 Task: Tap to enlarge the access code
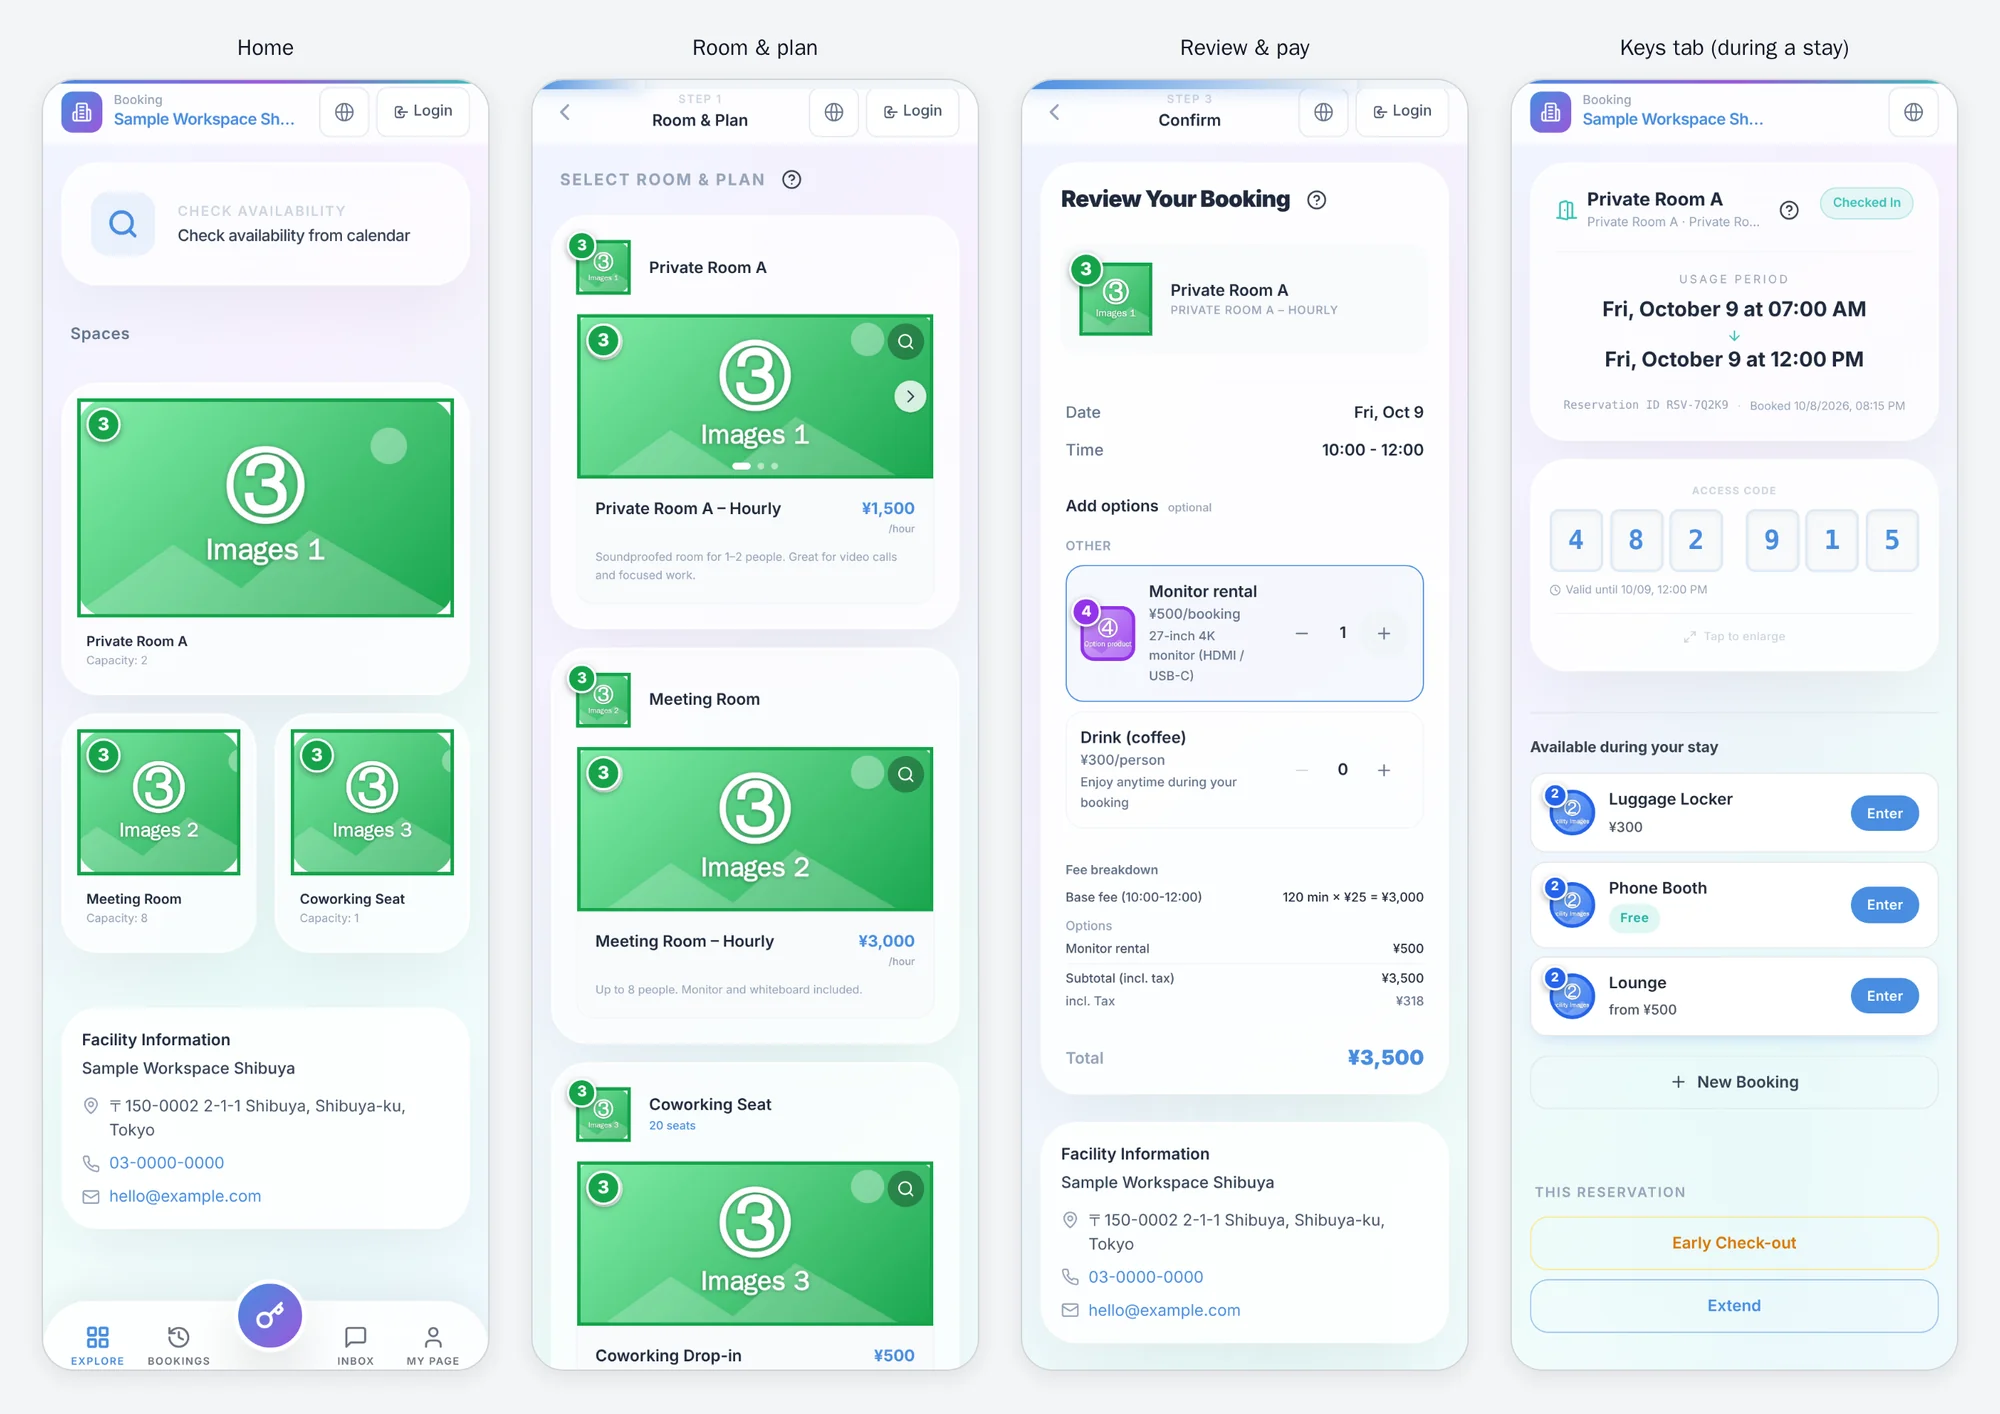(x=1734, y=636)
